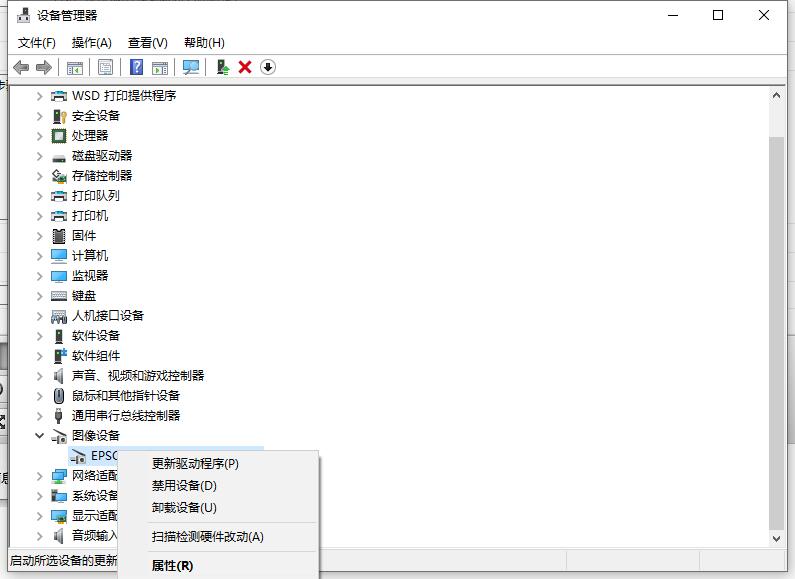
Task: Expand the 网络适配器 node
Action: point(40,476)
